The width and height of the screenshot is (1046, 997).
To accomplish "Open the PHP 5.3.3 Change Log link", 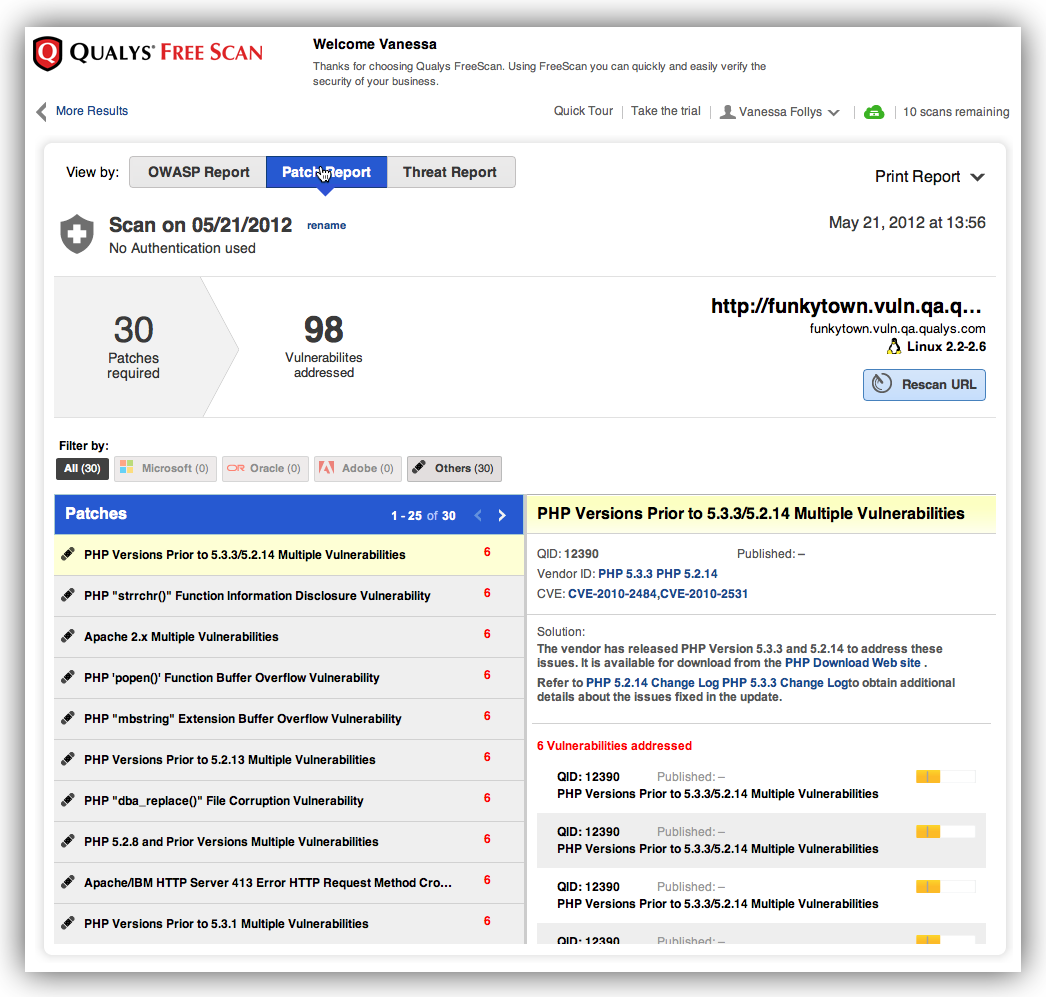I will [x=785, y=683].
